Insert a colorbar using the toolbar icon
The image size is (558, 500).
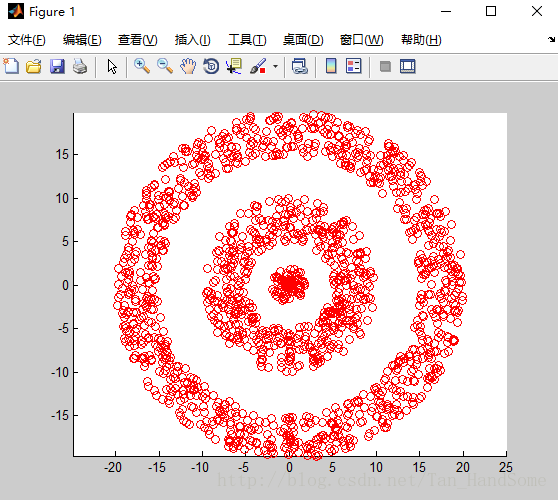(331, 66)
